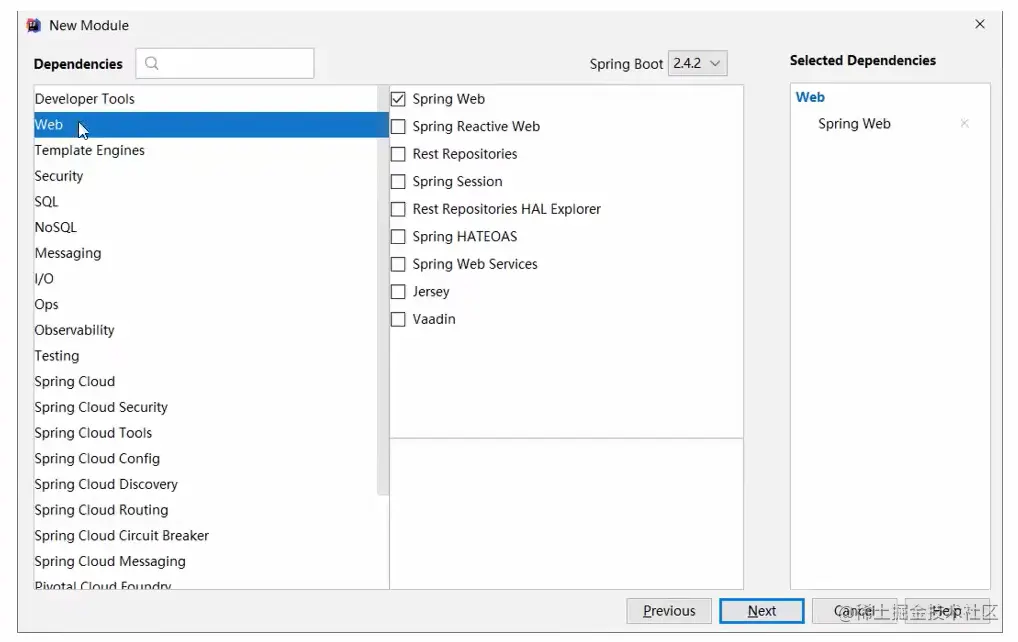Enable Spring HATEOAS dependency

(398, 237)
